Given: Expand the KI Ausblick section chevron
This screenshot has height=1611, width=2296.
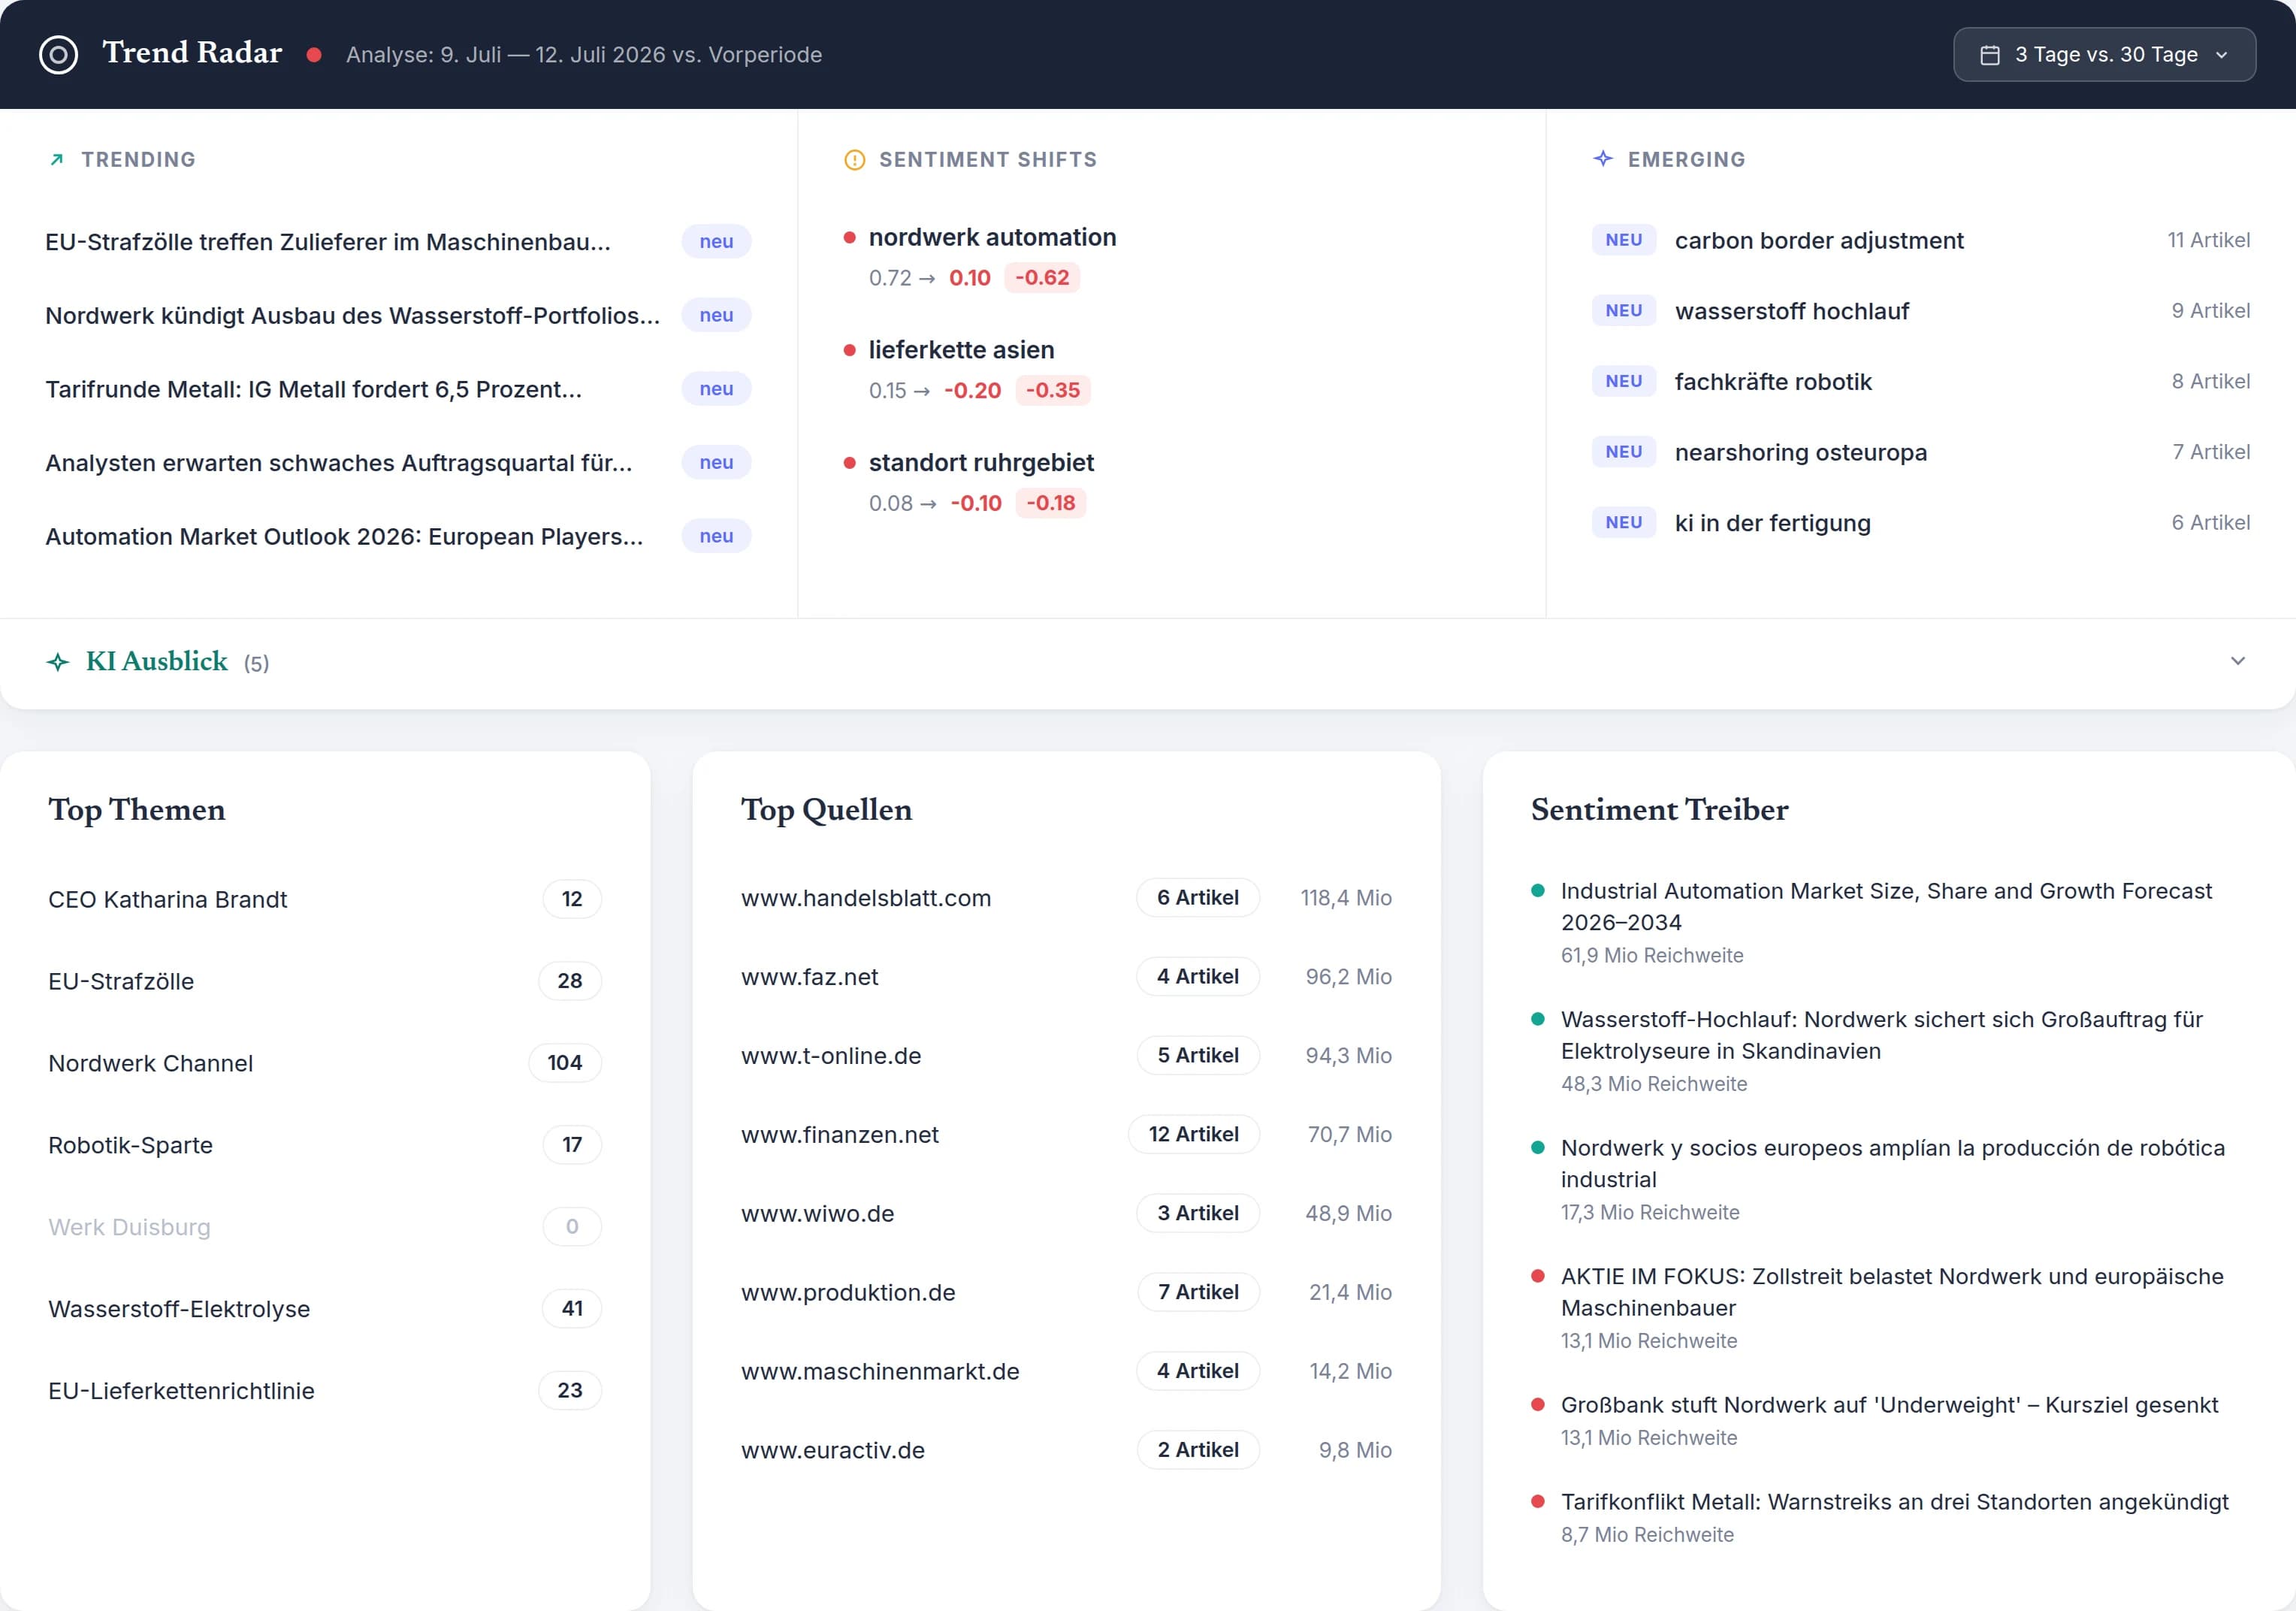Looking at the screenshot, I should click(x=2238, y=661).
